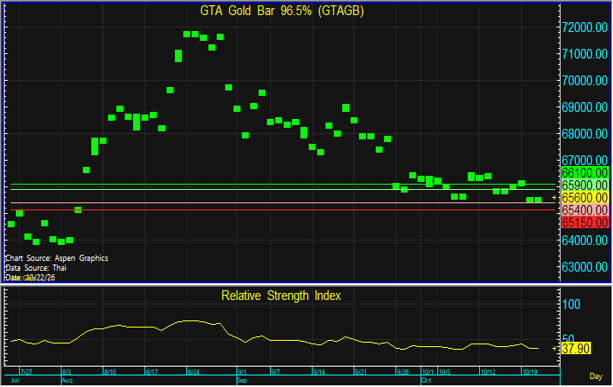Select the 9/14 date axis label
Image resolution: width=613 pixels, height=387 pixels.
319,372
